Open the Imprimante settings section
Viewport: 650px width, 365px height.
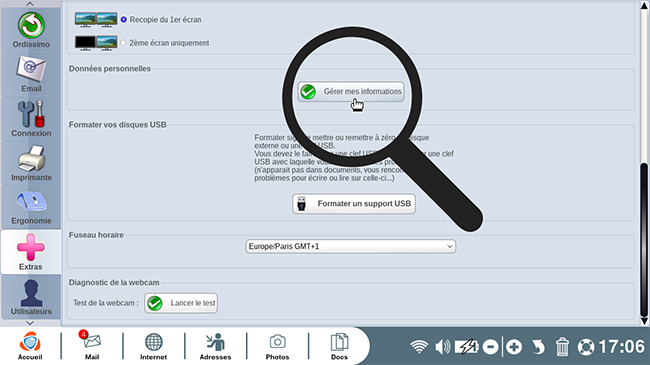click(31, 163)
